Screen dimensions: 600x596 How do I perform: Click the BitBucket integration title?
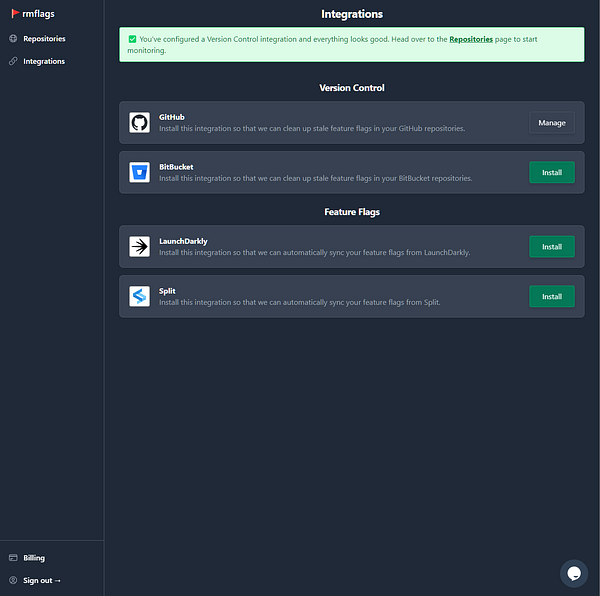pyautogui.click(x=176, y=167)
